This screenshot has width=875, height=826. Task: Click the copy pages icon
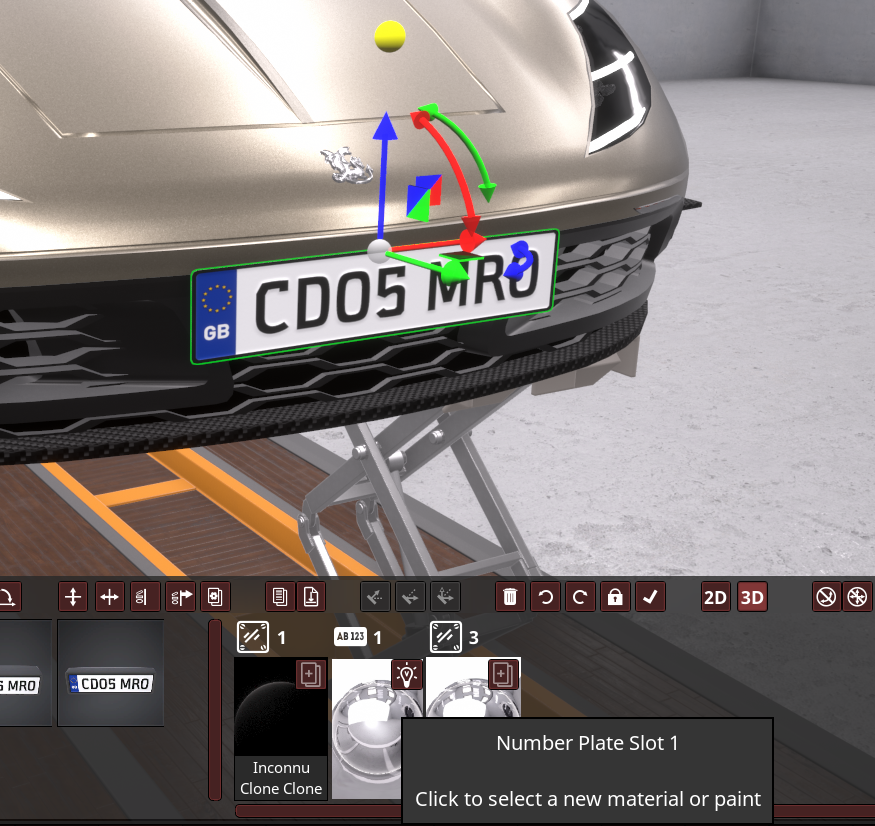(280, 597)
